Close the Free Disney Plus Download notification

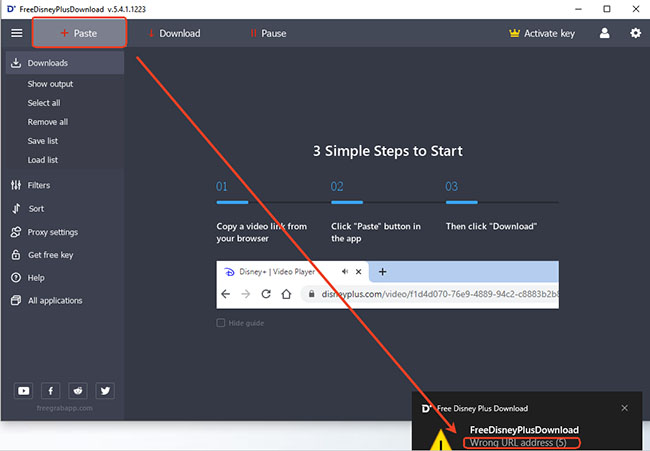[624, 408]
